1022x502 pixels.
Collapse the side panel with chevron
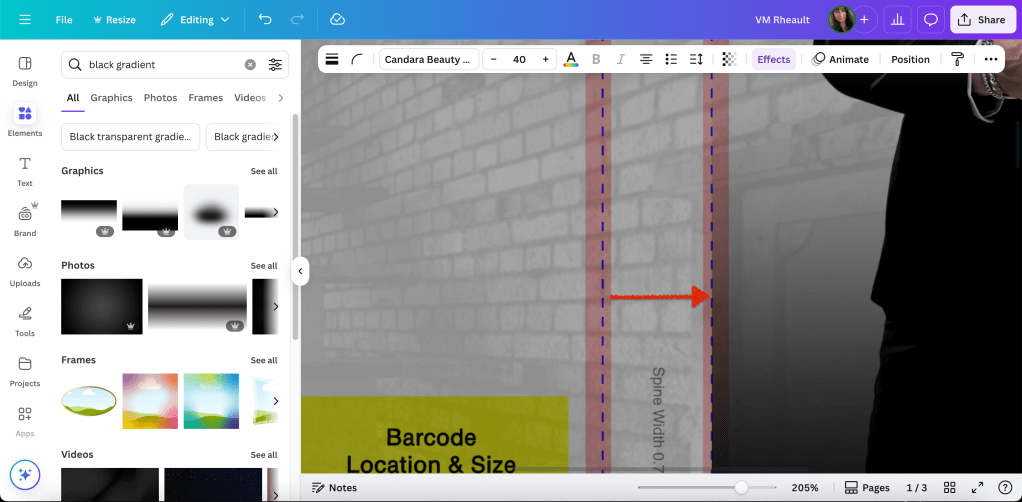pos(300,271)
